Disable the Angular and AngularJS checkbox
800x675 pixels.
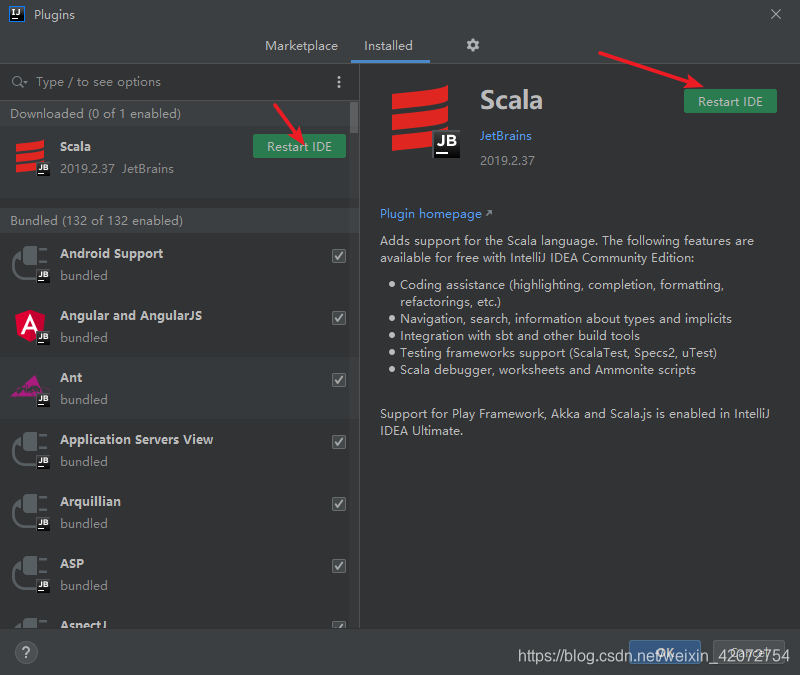point(339,318)
